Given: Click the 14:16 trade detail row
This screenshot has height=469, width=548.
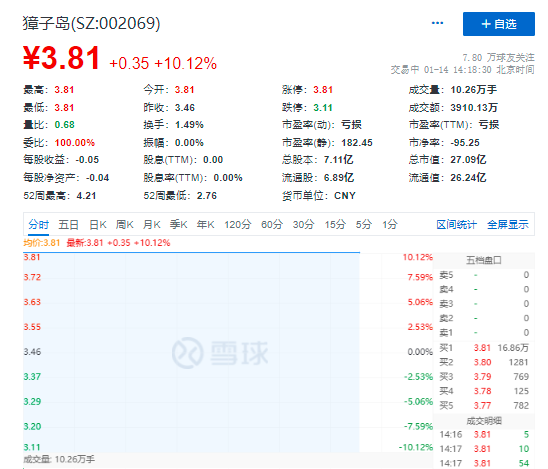Looking at the screenshot, I should (x=484, y=434).
